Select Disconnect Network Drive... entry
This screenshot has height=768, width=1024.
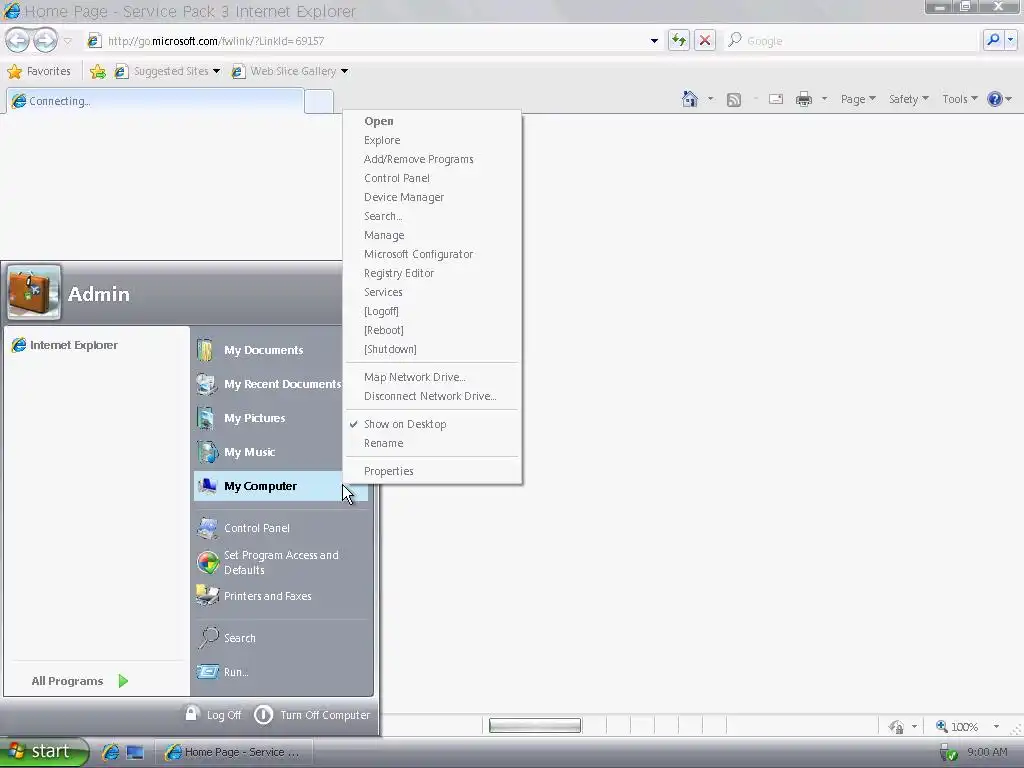click(x=432, y=396)
